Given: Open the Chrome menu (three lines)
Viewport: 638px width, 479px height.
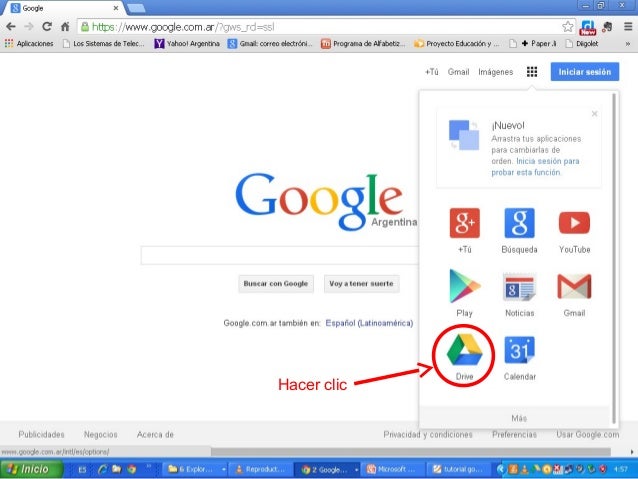Looking at the screenshot, I should 628,27.
